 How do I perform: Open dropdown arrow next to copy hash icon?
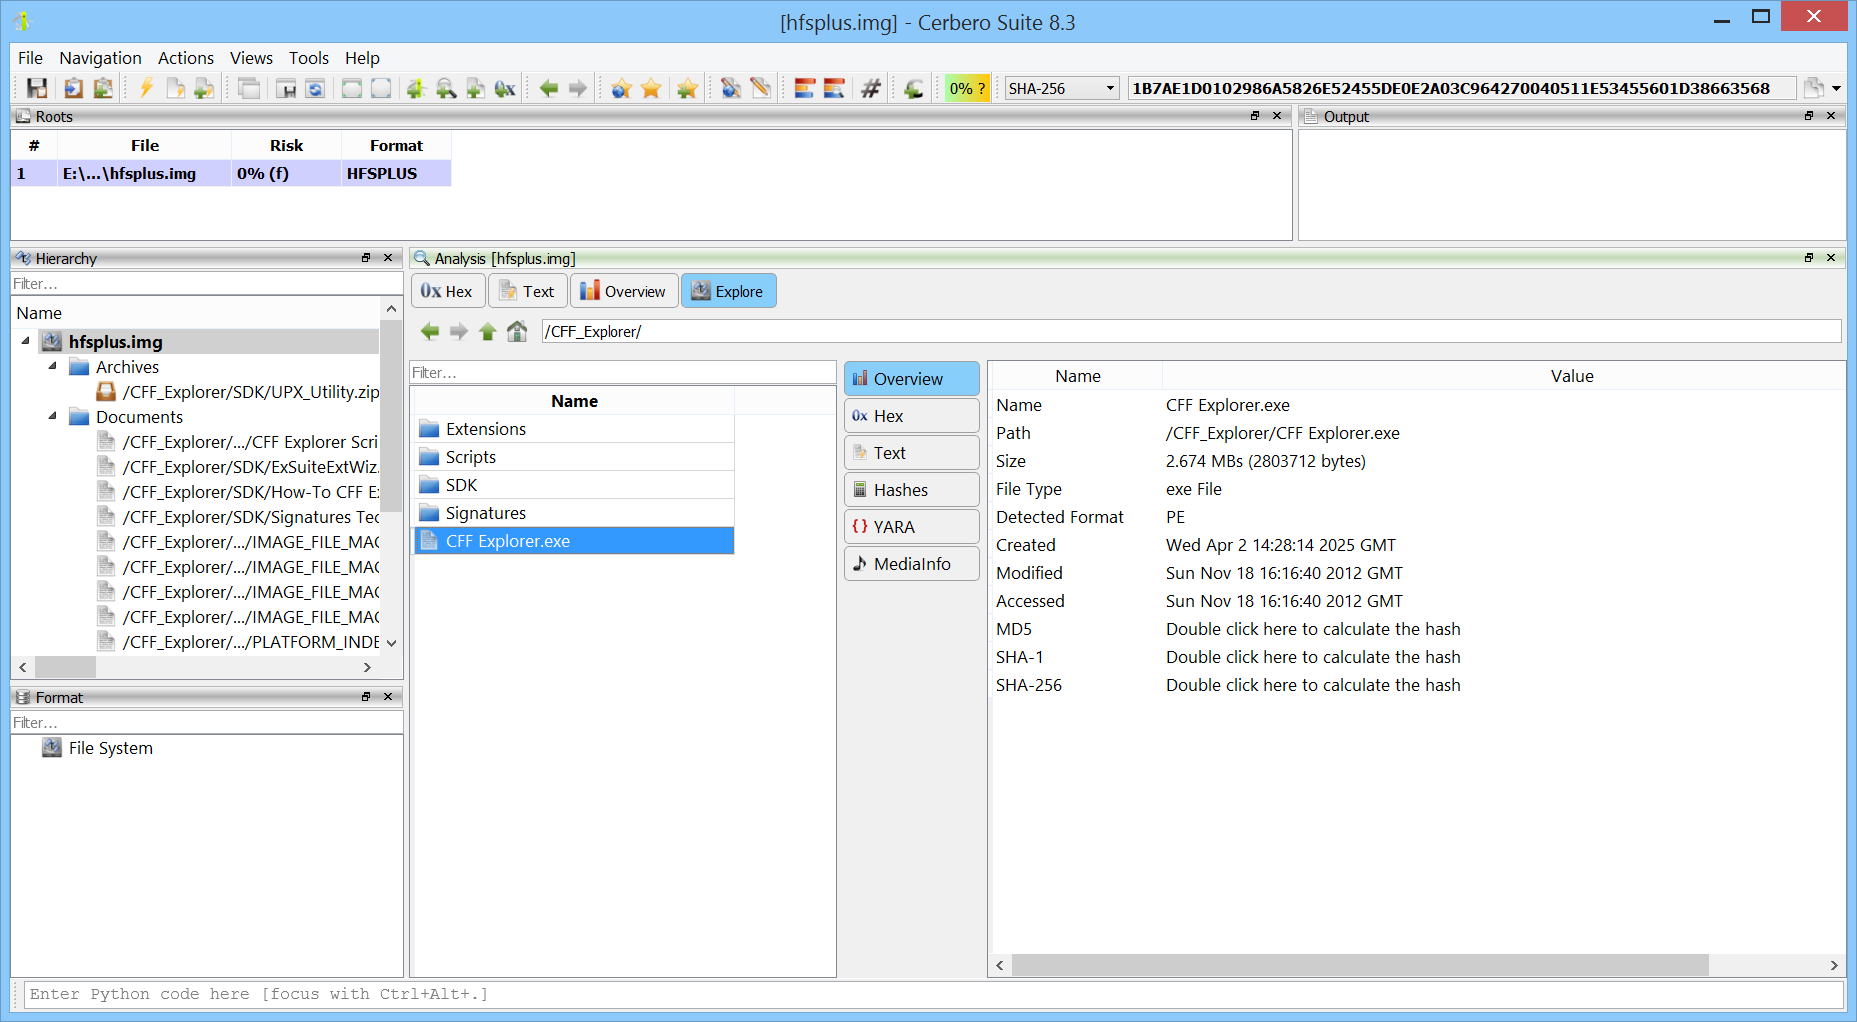coord(1836,88)
